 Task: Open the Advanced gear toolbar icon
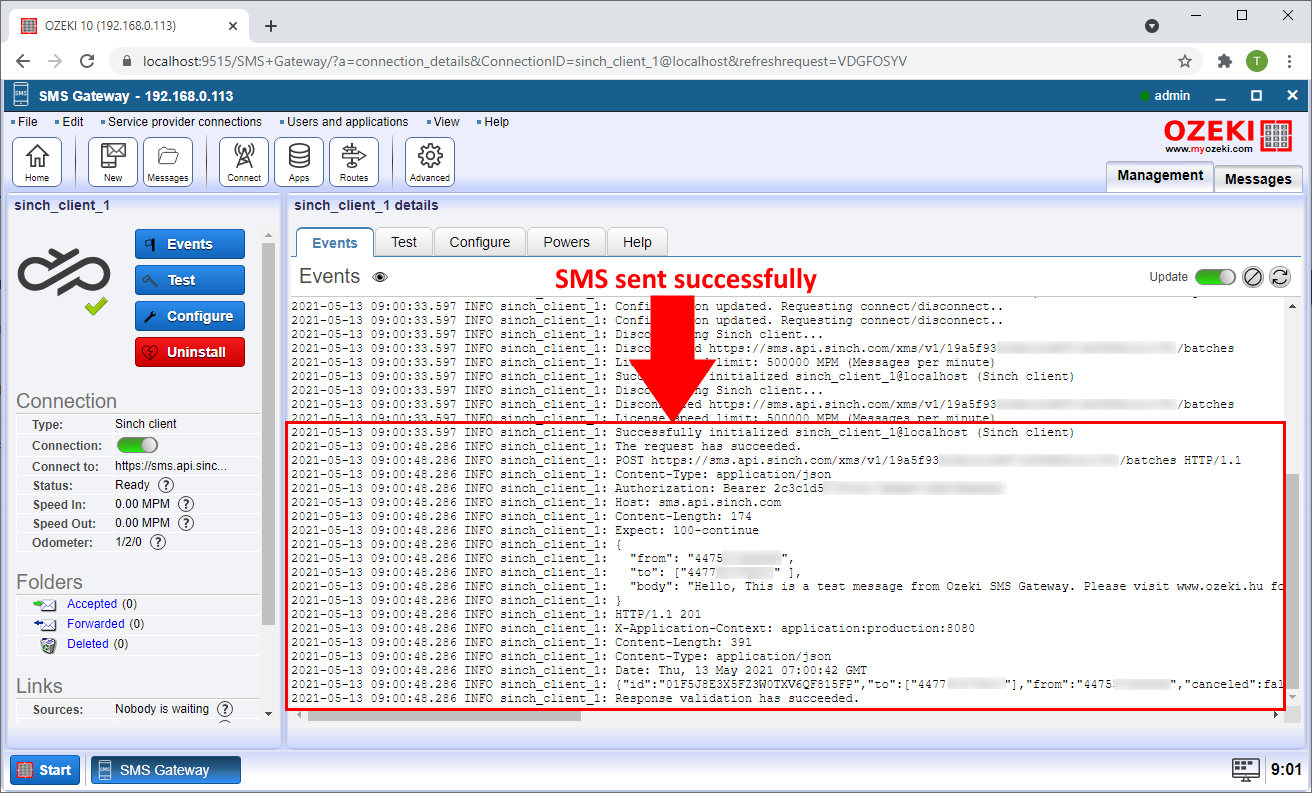click(x=430, y=162)
